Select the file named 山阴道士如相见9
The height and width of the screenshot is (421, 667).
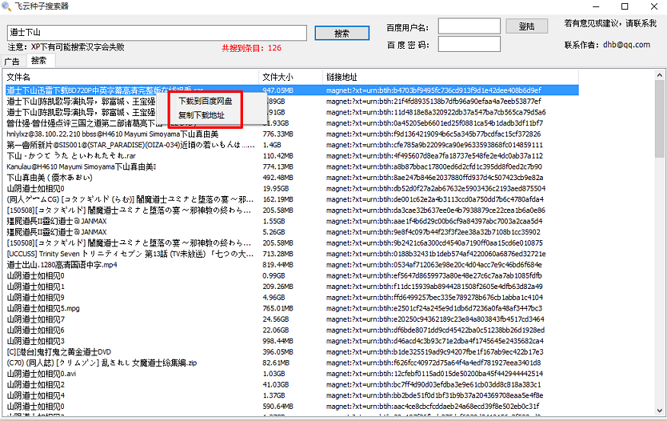pos(35,297)
